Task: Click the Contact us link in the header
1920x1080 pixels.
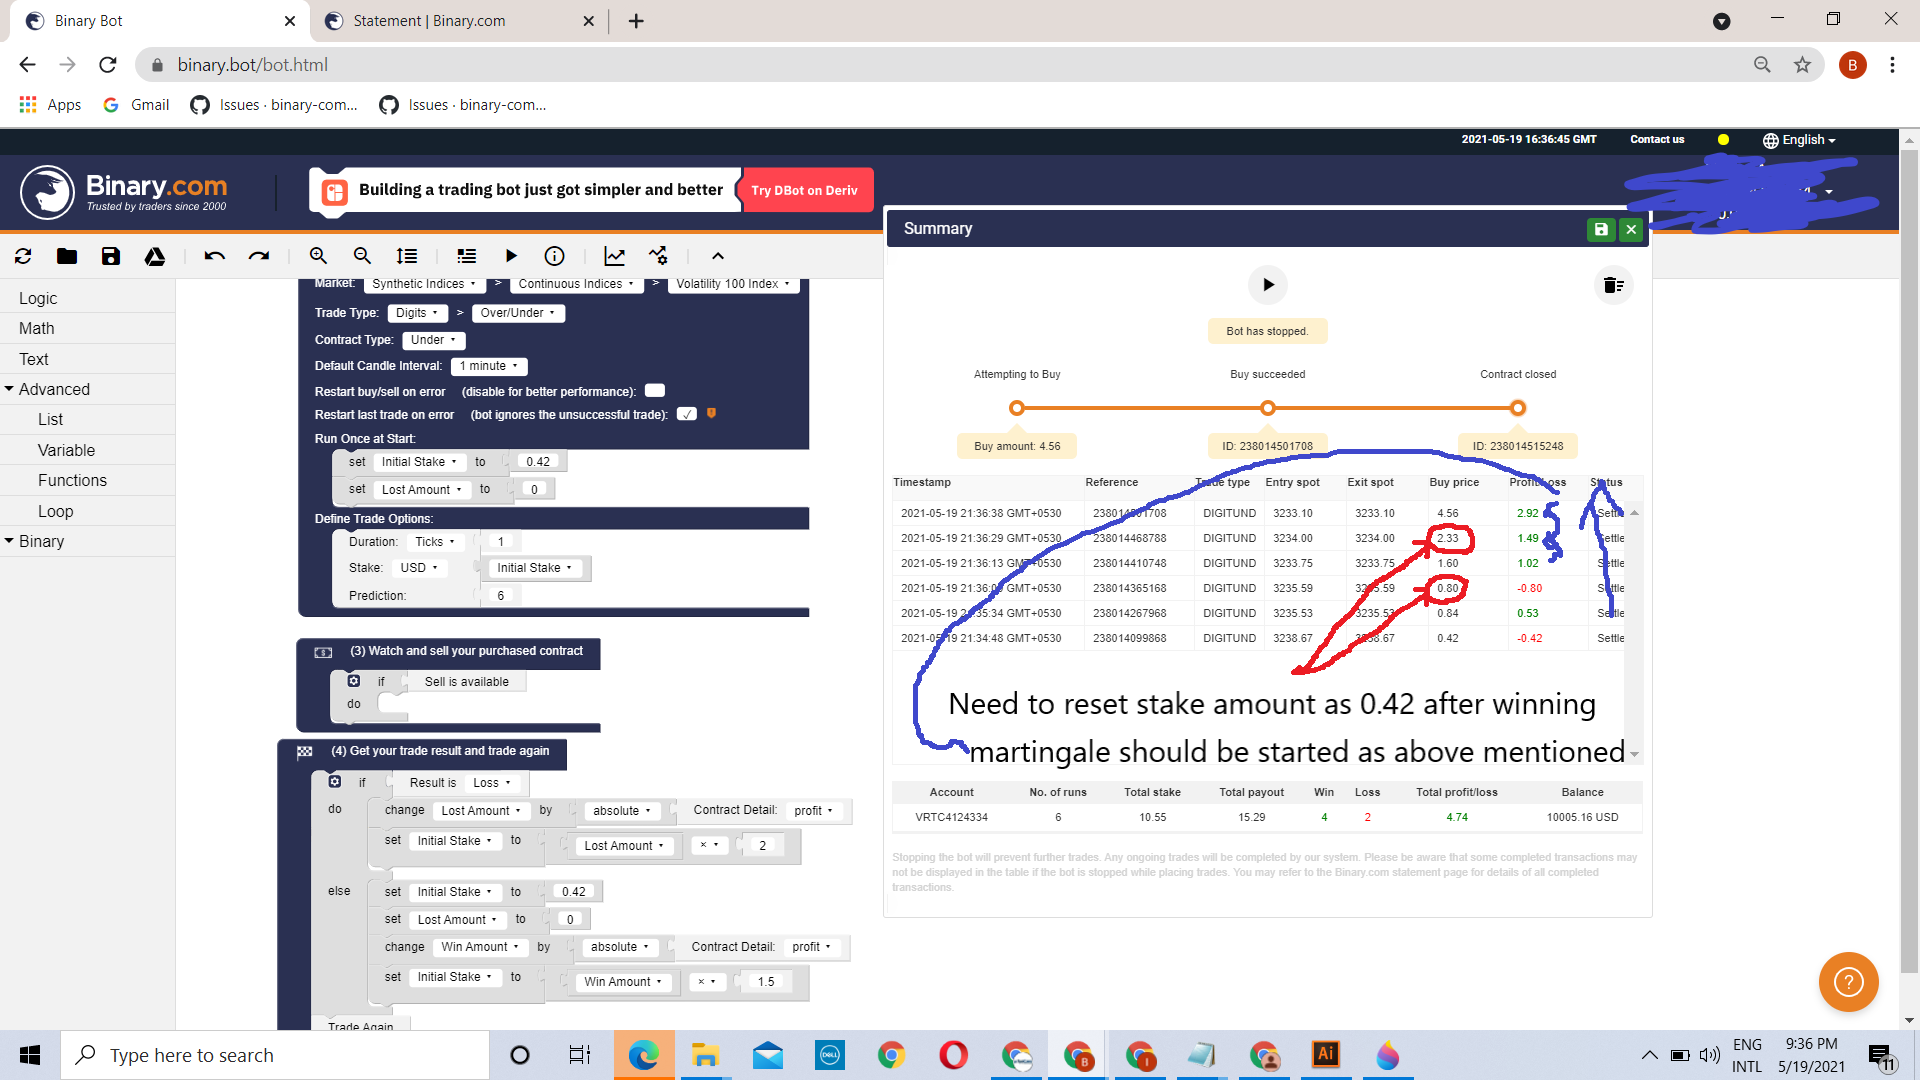Action: point(1656,140)
